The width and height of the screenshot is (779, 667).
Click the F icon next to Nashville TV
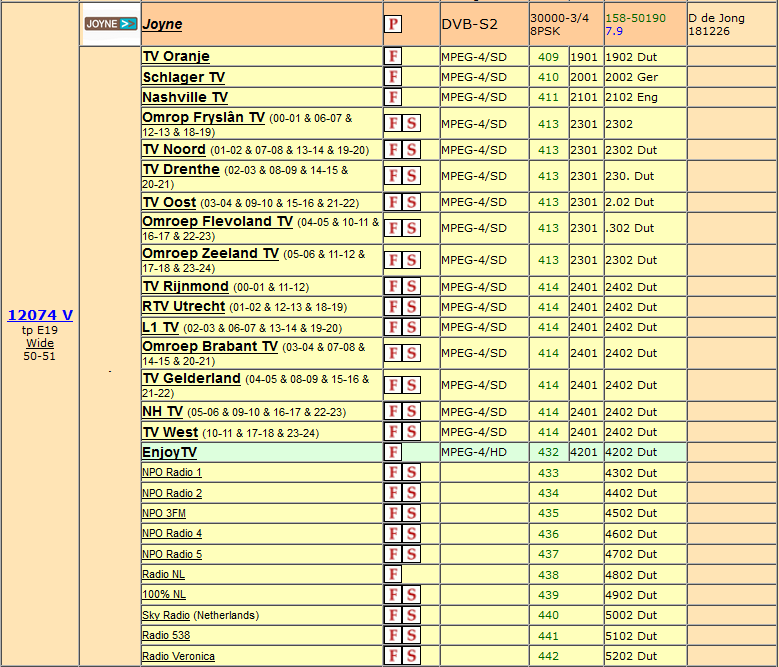coord(393,96)
